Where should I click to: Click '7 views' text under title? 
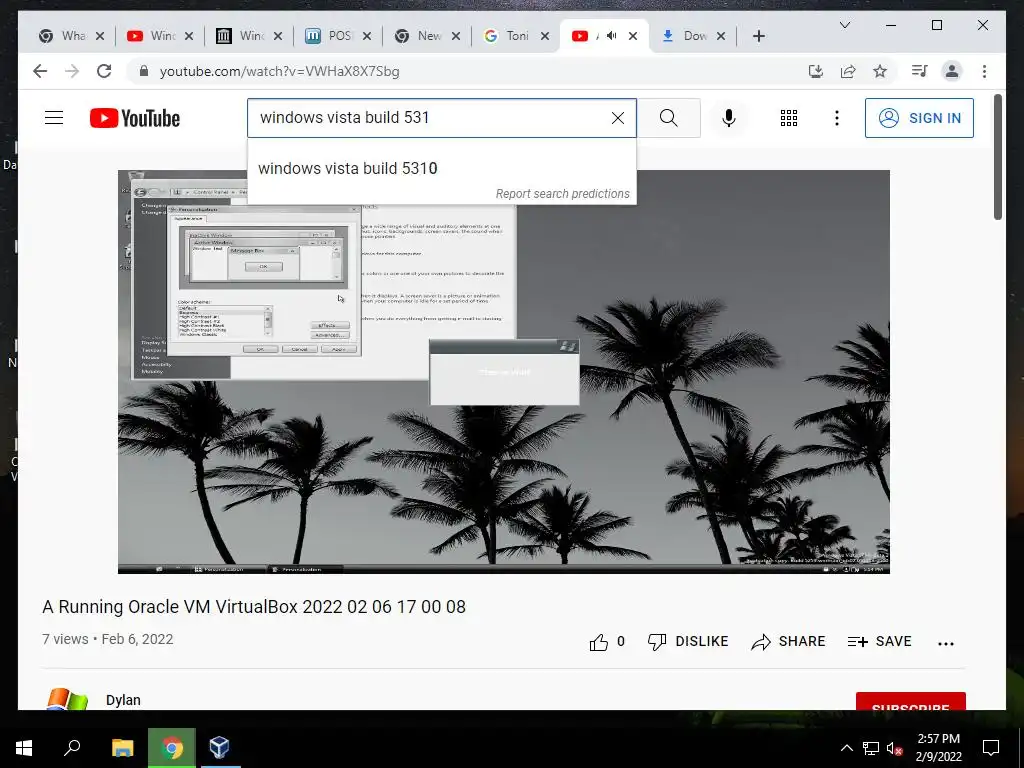tap(65, 639)
